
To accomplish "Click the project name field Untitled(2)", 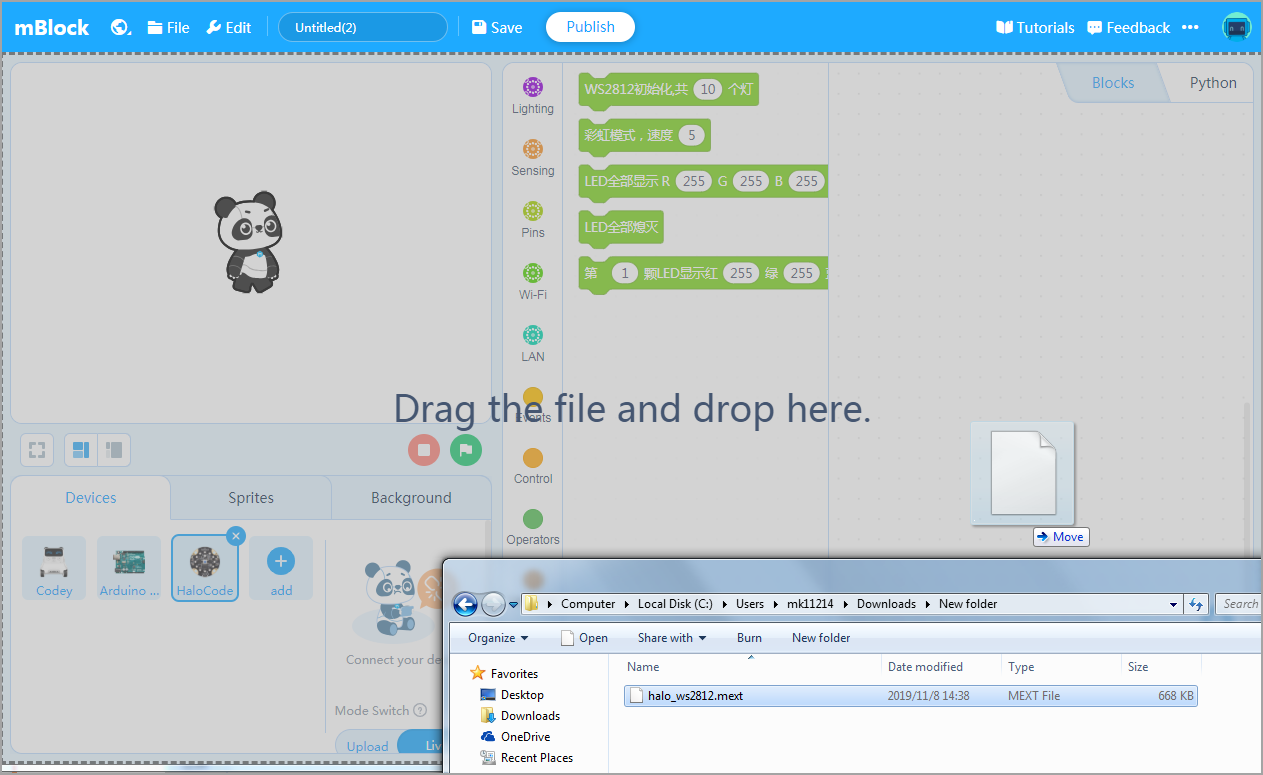I will pyautogui.click(x=362, y=27).
